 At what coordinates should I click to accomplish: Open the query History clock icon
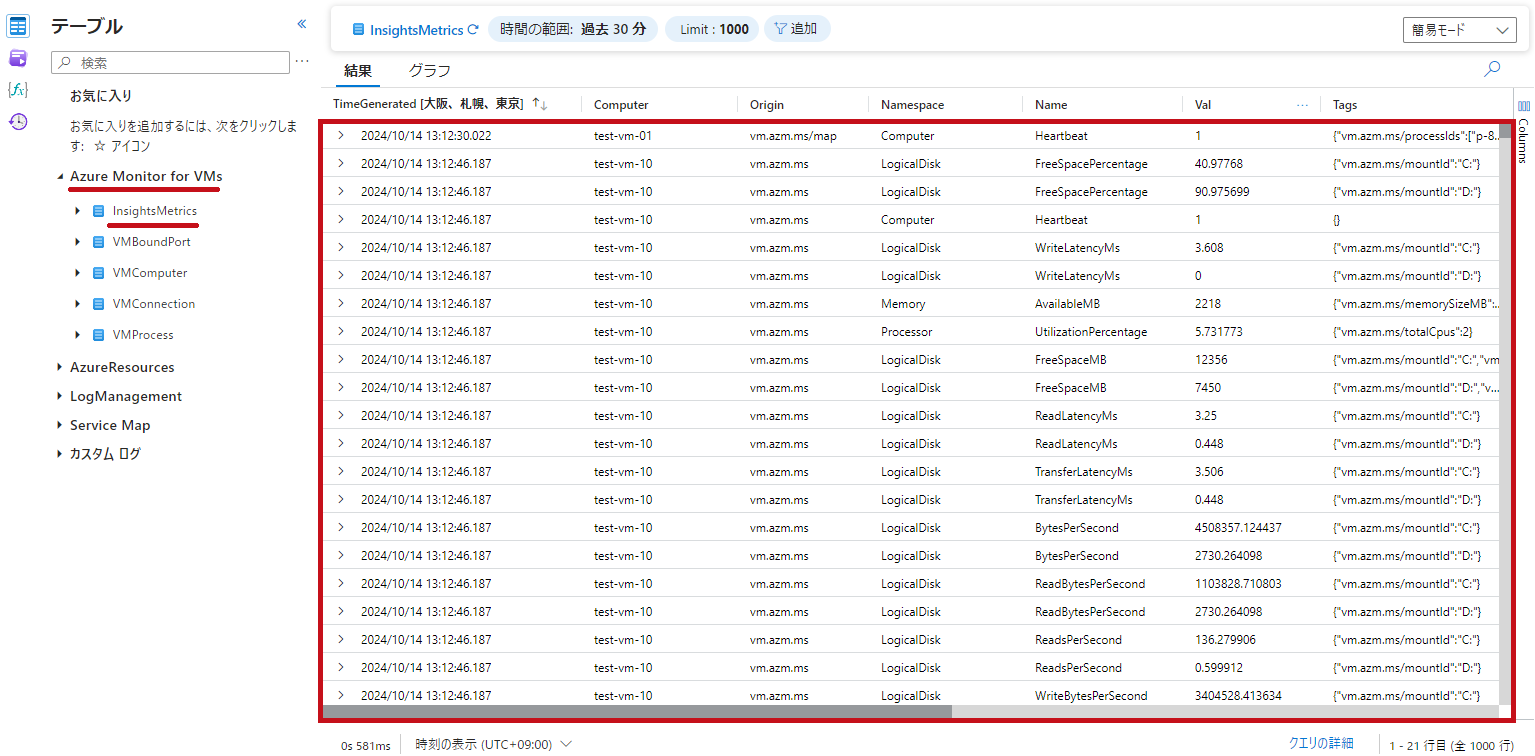18,122
